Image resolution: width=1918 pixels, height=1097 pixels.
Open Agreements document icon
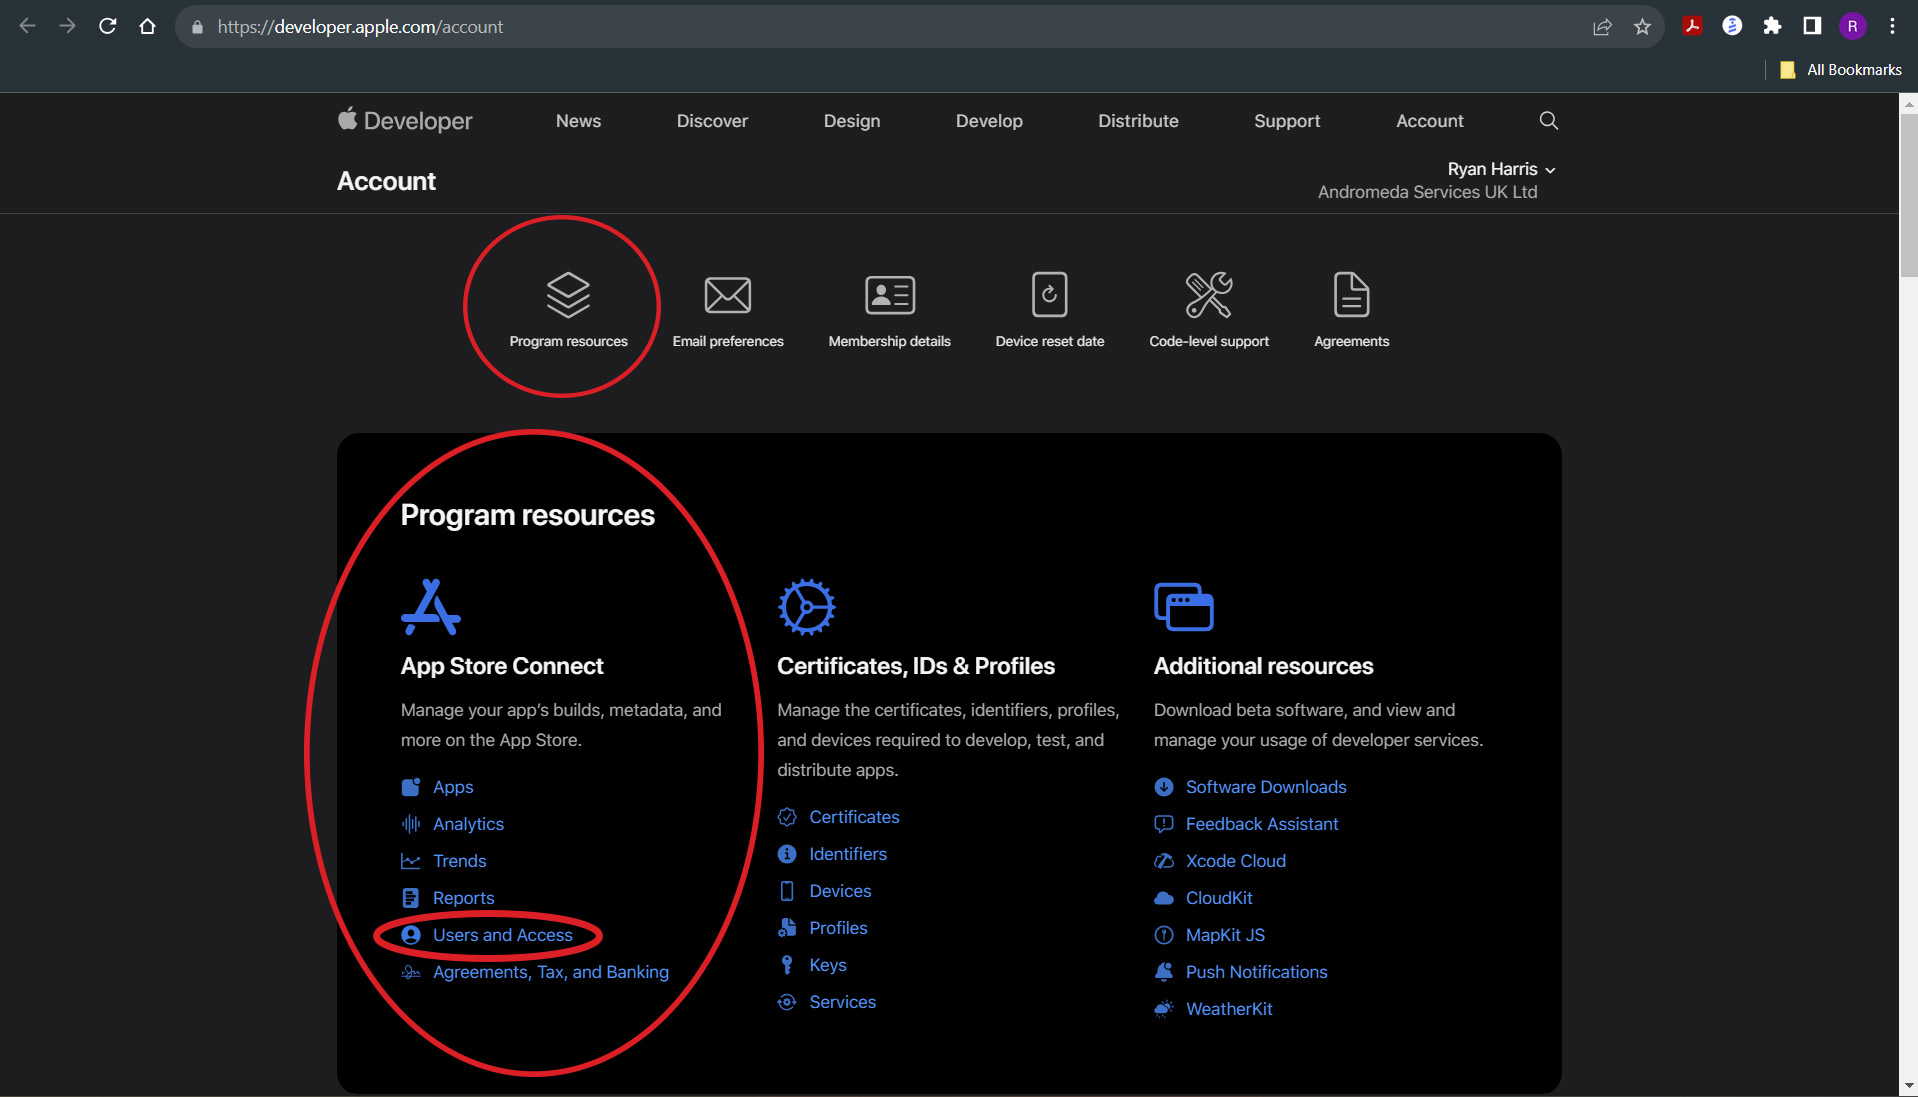click(1352, 295)
